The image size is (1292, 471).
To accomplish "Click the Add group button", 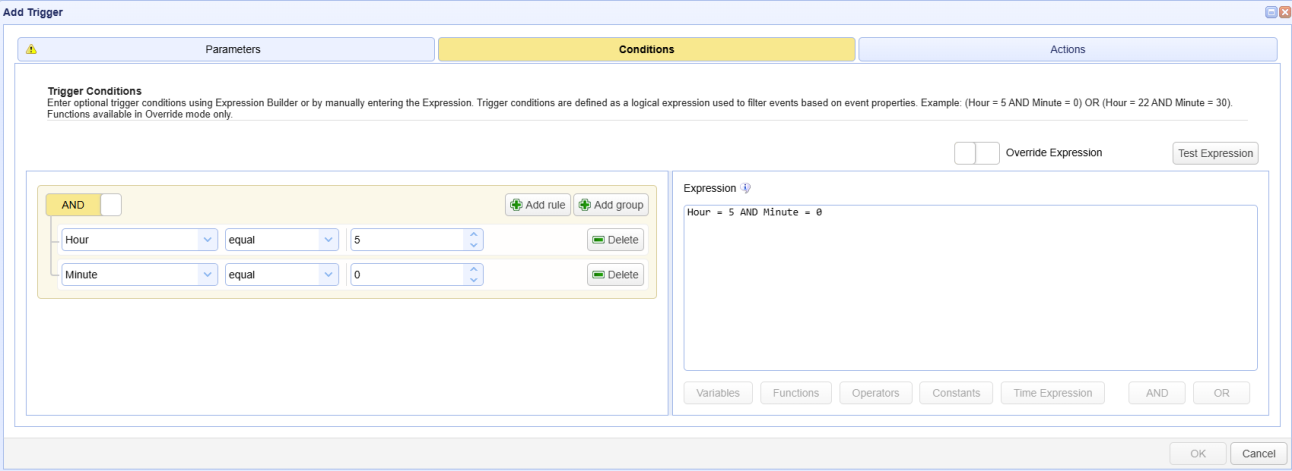I will pos(611,205).
